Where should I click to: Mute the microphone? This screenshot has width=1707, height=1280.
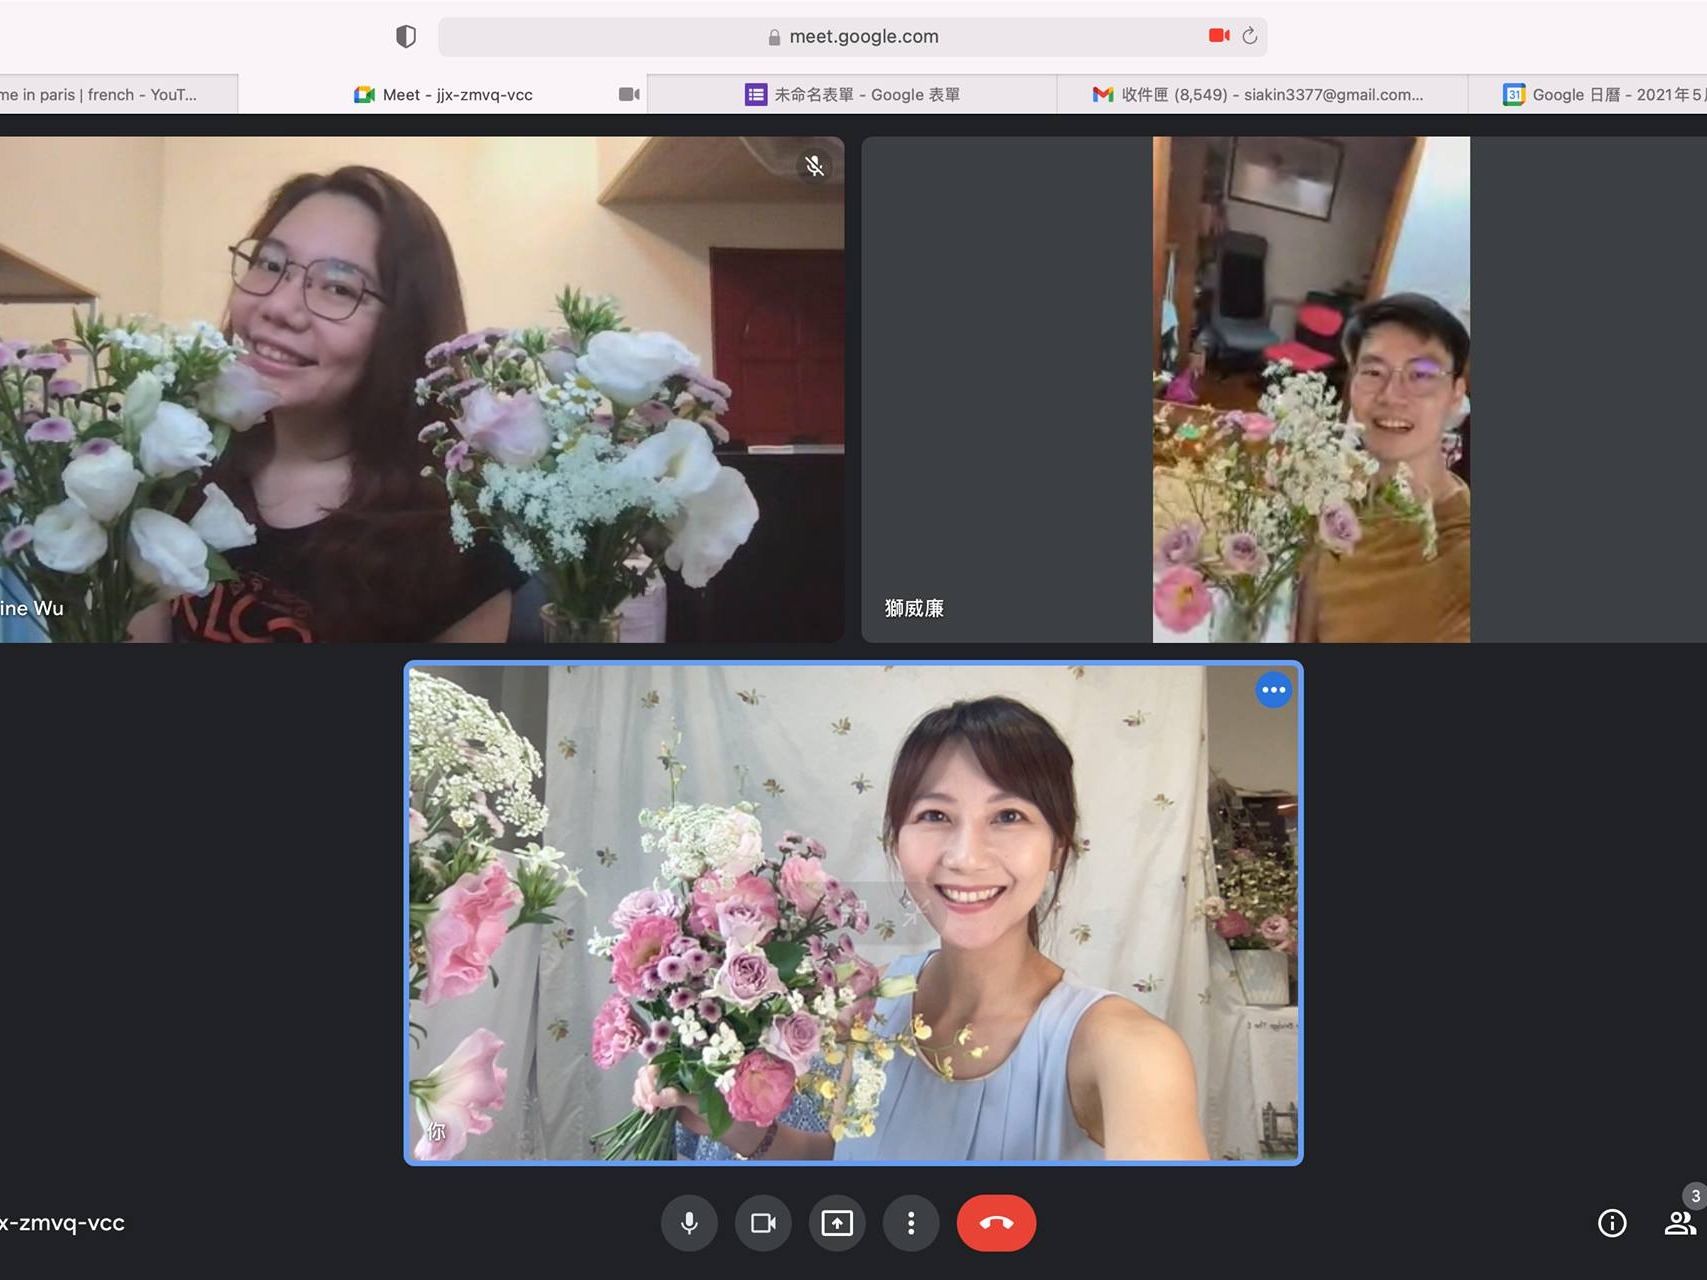coord(689,1222)
